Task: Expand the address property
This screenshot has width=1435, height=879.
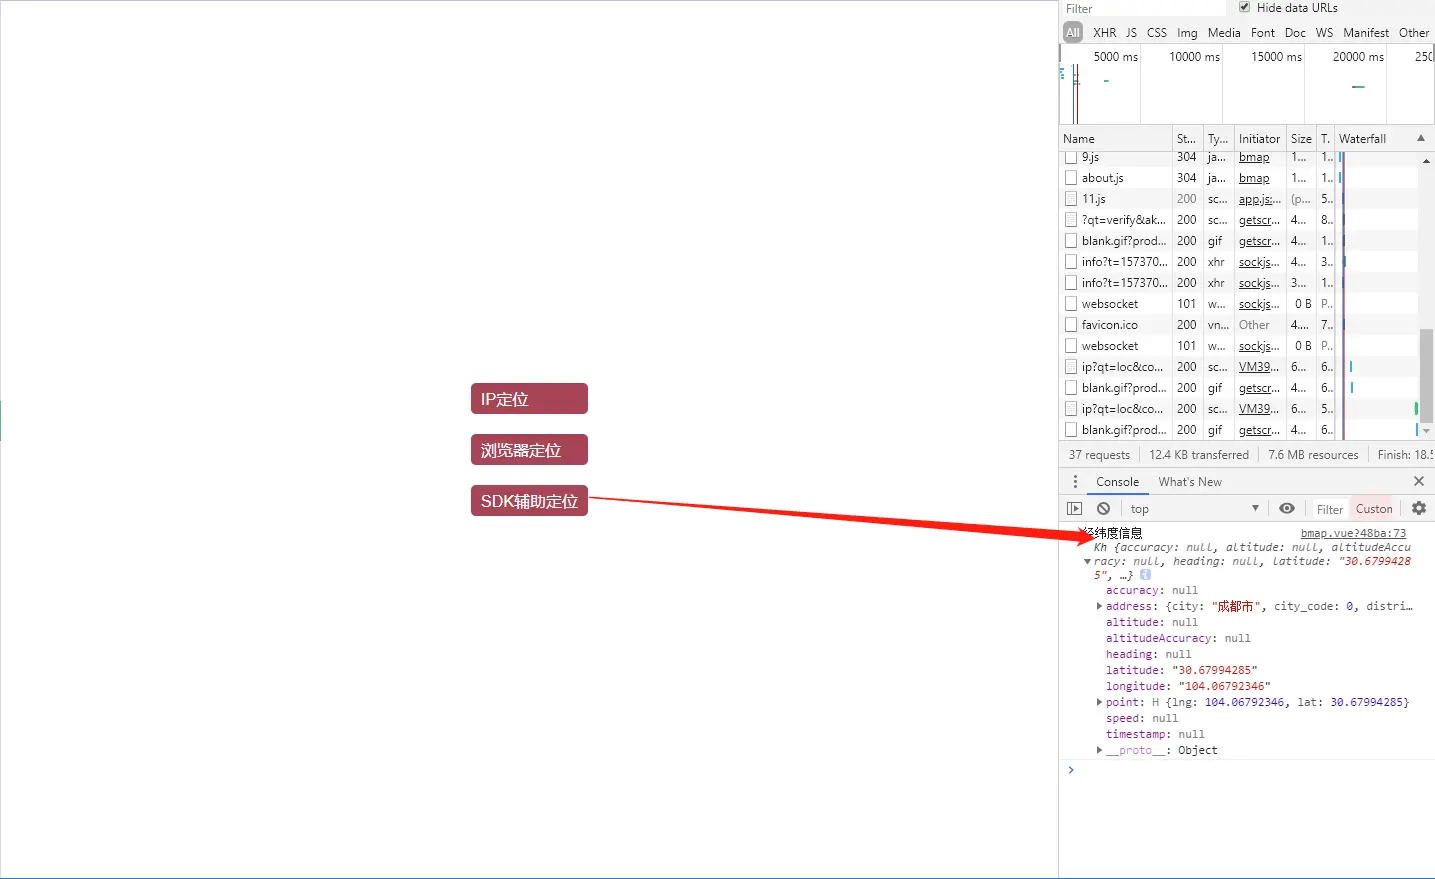Action: pos(1099,606)
